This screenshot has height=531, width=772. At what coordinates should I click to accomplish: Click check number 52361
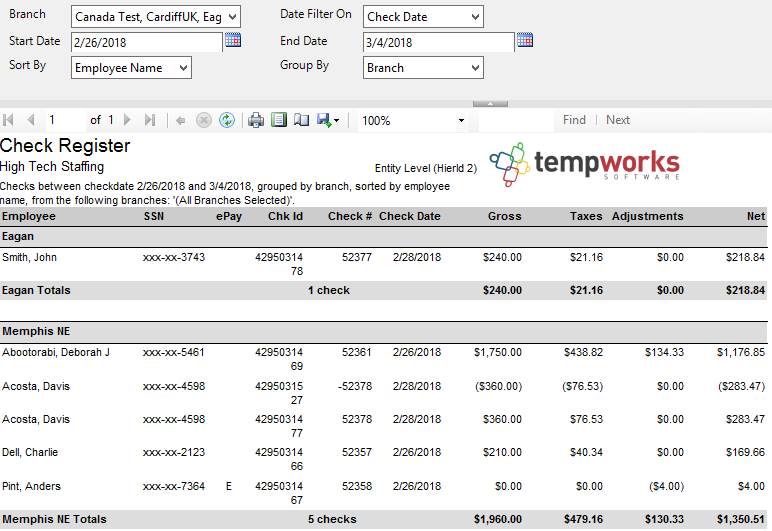(x=357, y=352)
